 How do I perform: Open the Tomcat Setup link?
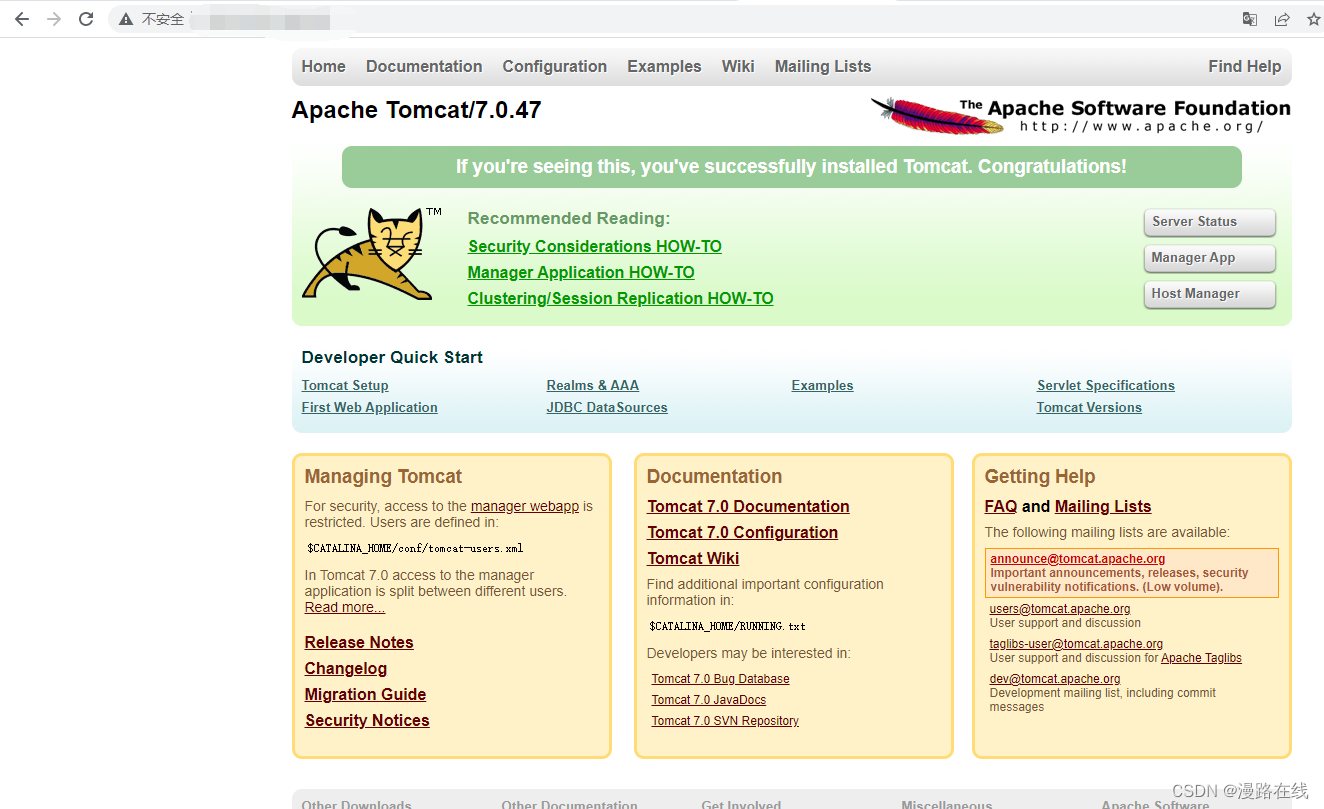345,385
